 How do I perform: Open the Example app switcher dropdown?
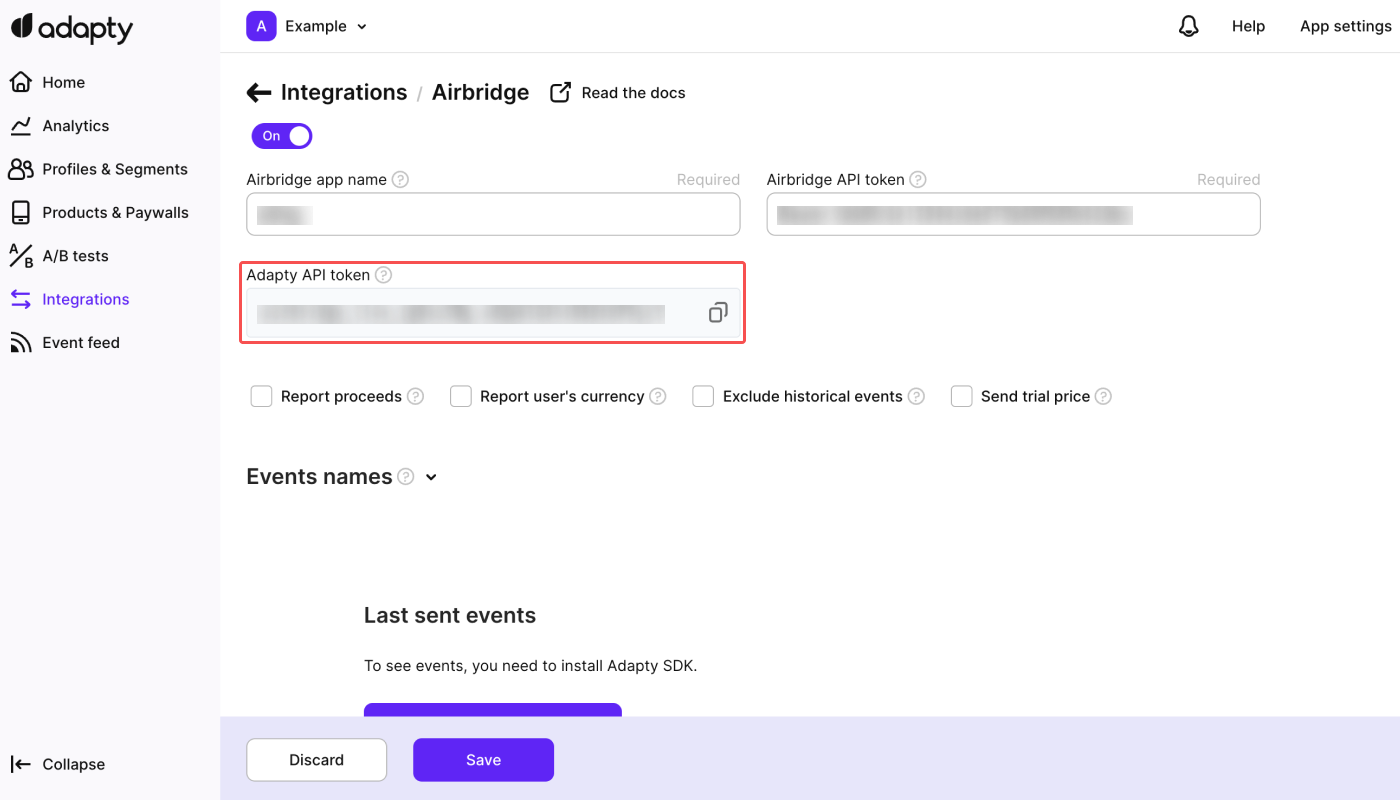point(326,26)
